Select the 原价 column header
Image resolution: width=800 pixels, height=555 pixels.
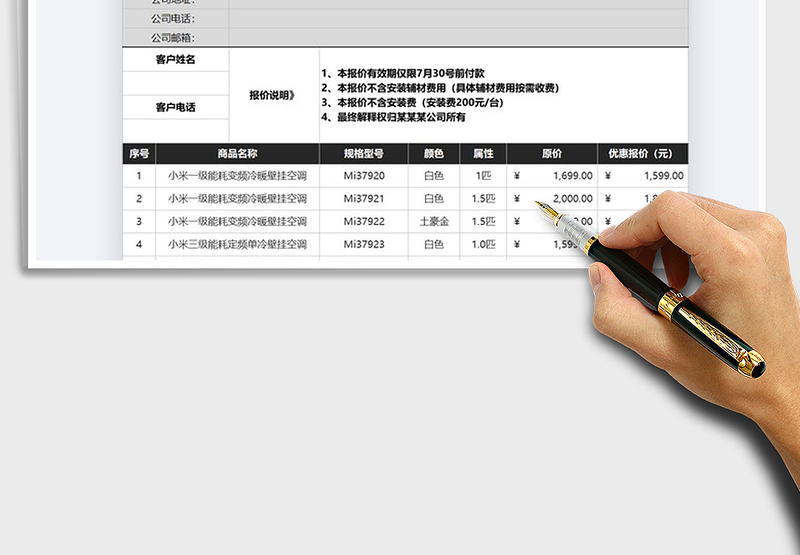(552, 154)
